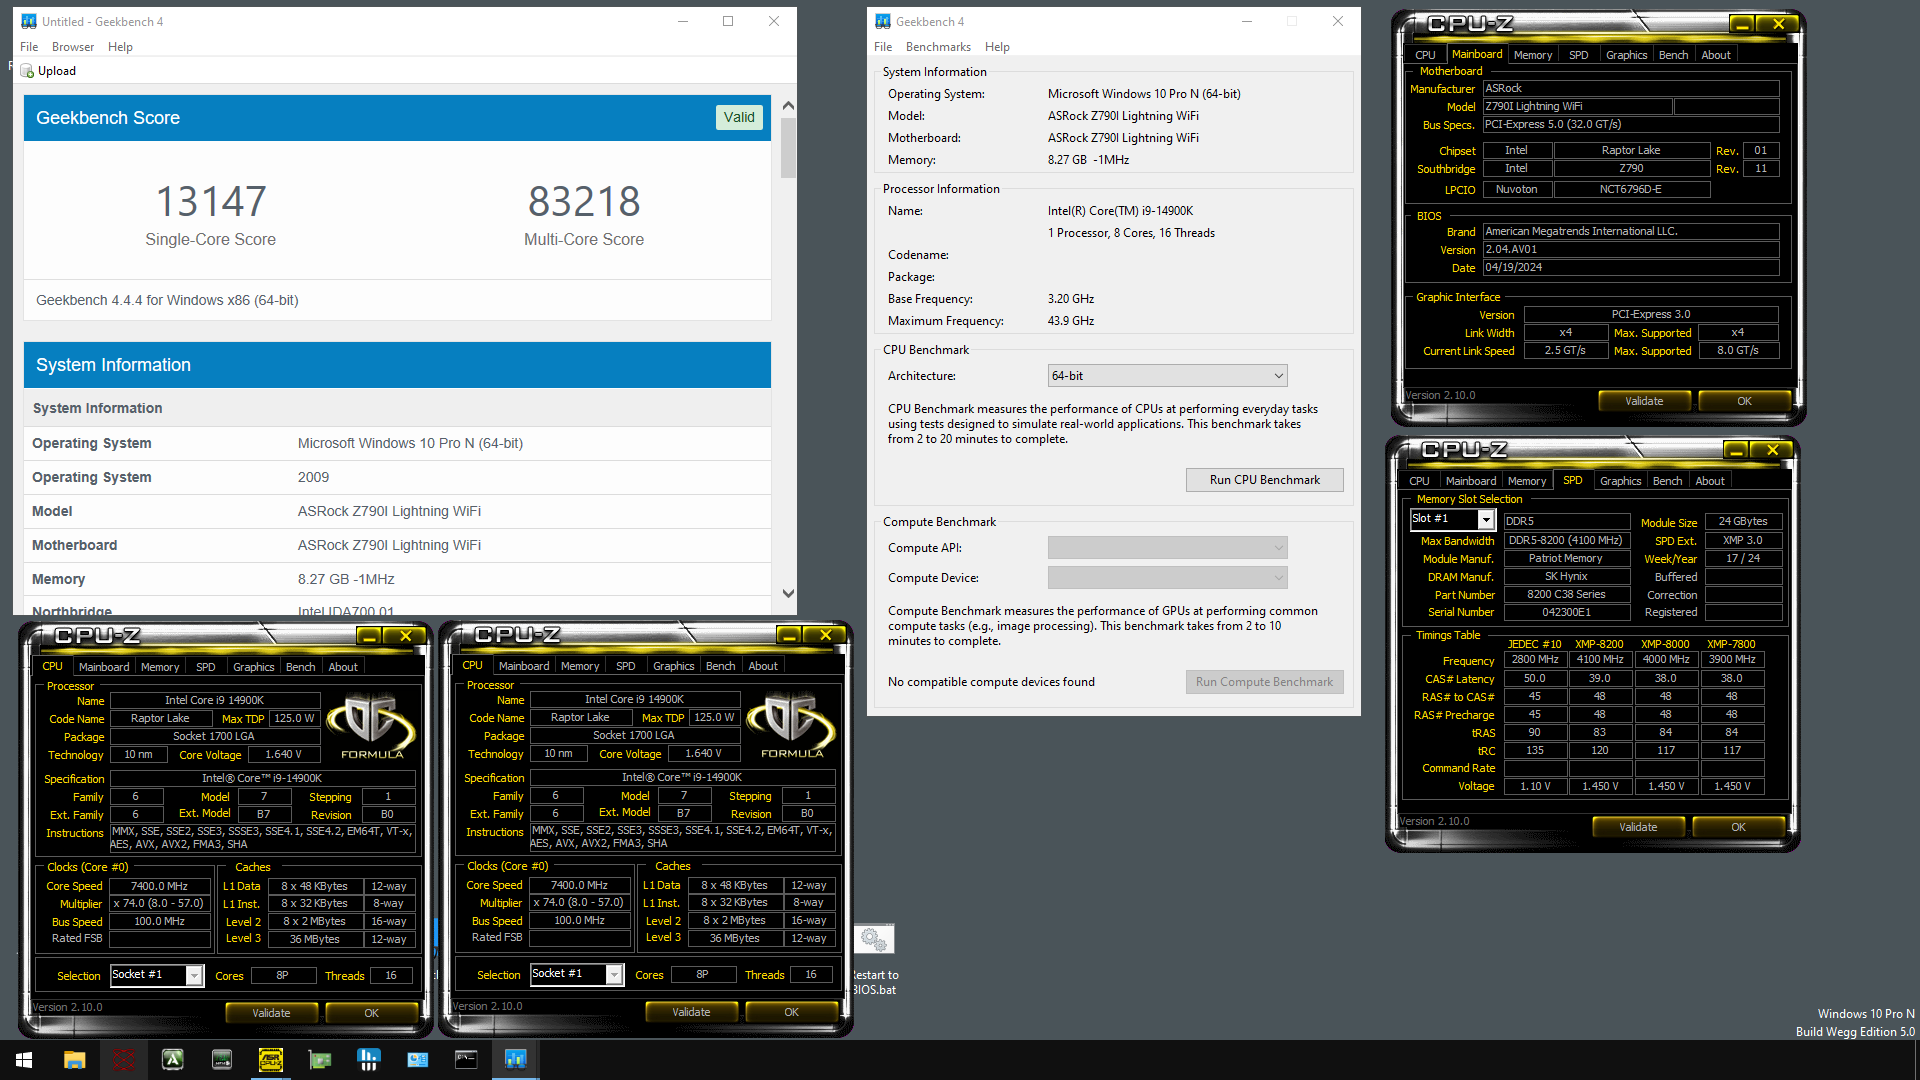Click scroll-up arrow in Geekbench results
This screenshot has width=1920, height=1080.
[788, 106]
